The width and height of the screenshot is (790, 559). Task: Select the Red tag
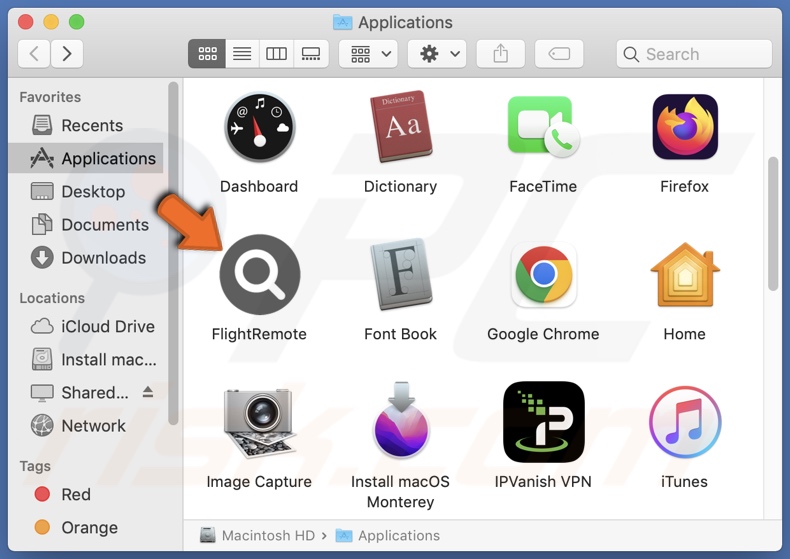pyautogui.click(x=86, y=495)
